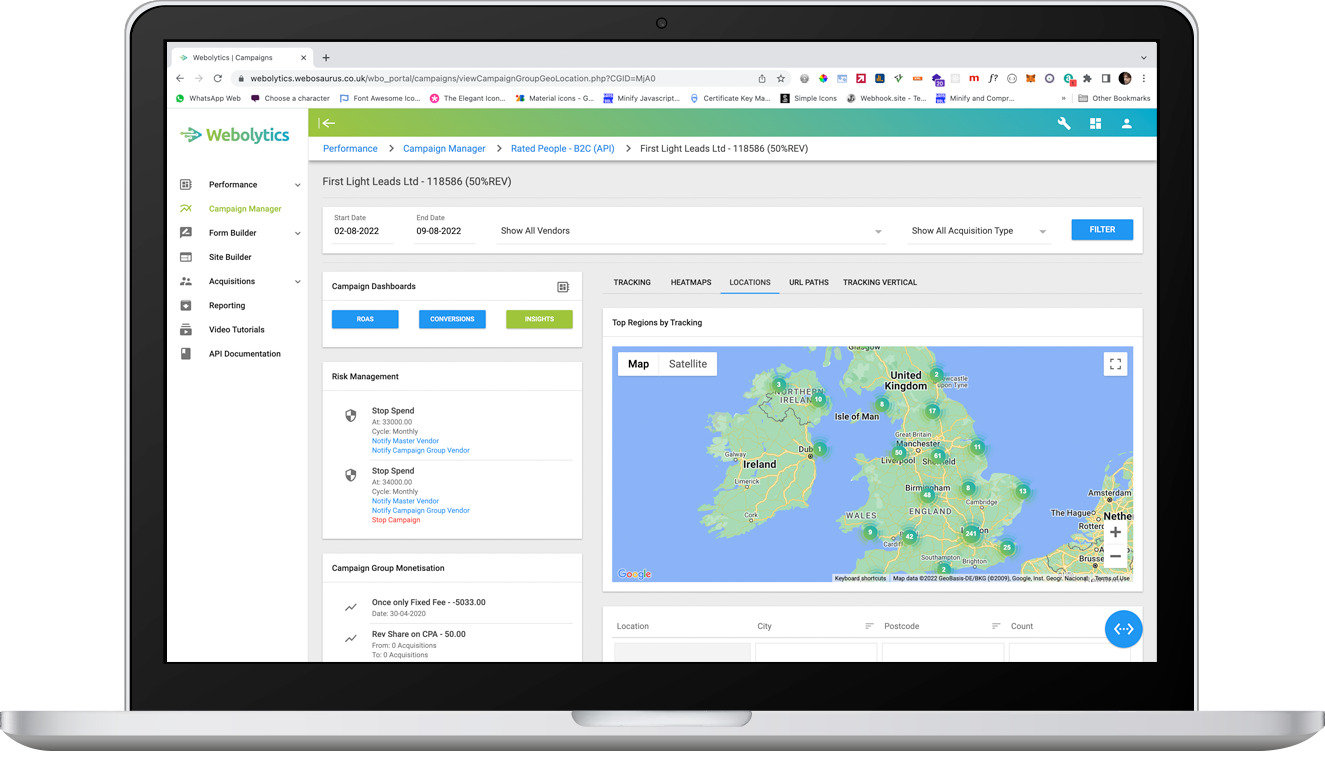The height and width of the screenshot is (780, 1325).
Task: Collapse the sidebar with the arrow icon
Action: (327, 123)
